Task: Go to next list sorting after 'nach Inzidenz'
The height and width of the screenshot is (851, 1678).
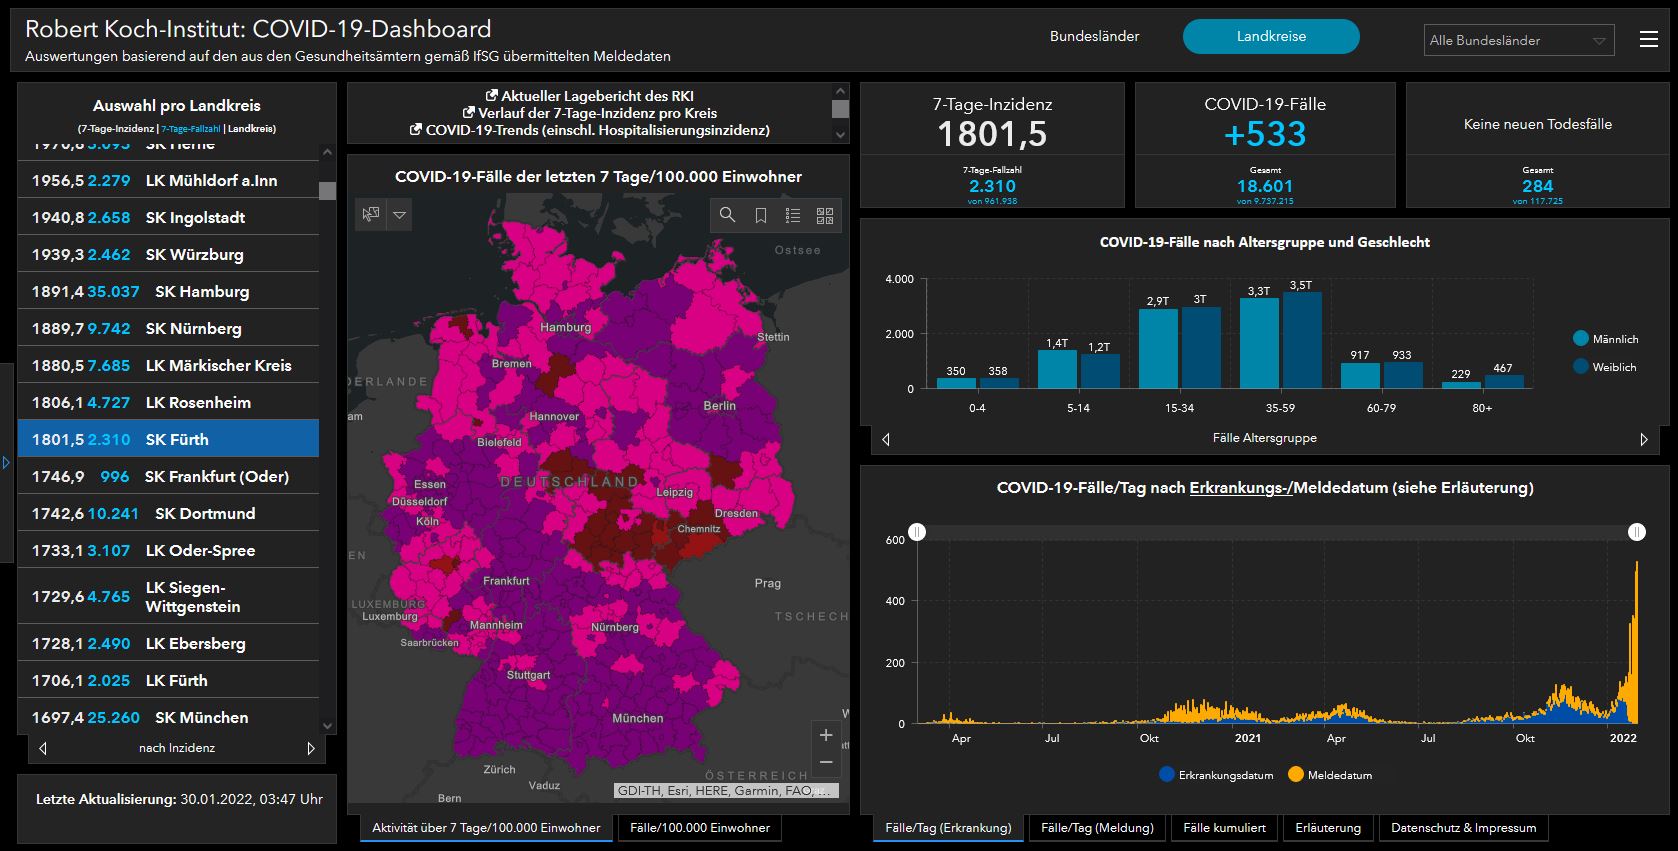Action: click(x=311, y=748)
